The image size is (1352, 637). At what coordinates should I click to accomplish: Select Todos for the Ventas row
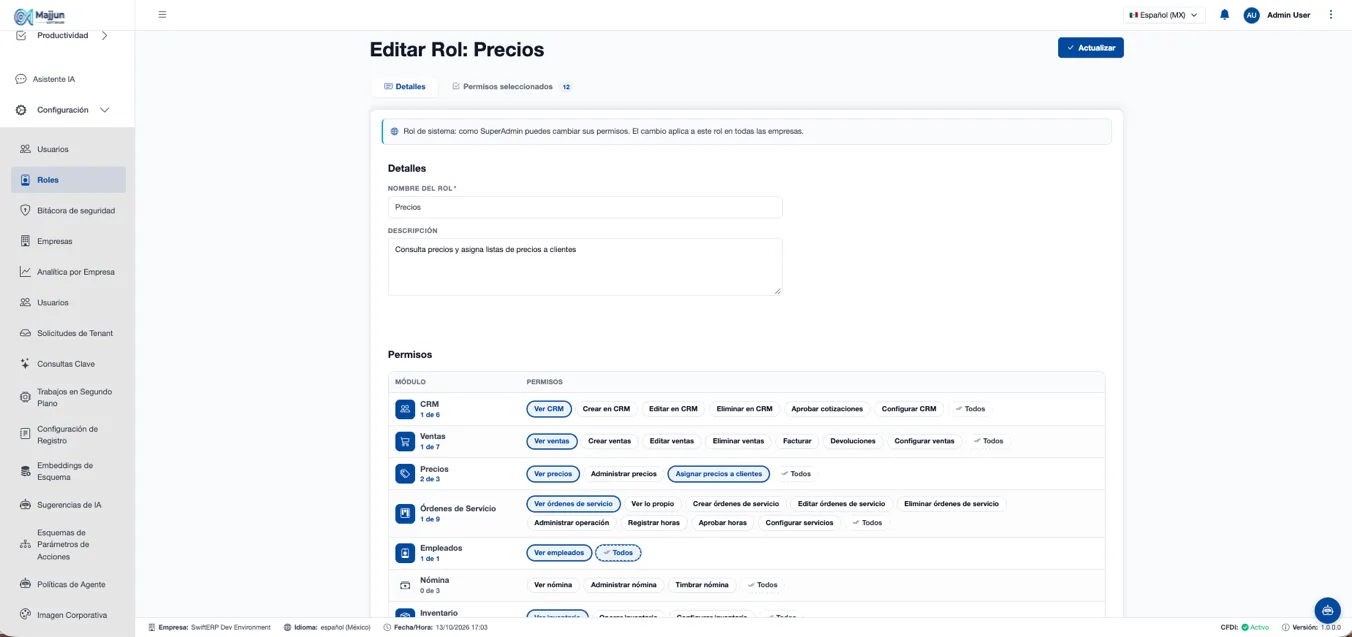coord(988,441)
